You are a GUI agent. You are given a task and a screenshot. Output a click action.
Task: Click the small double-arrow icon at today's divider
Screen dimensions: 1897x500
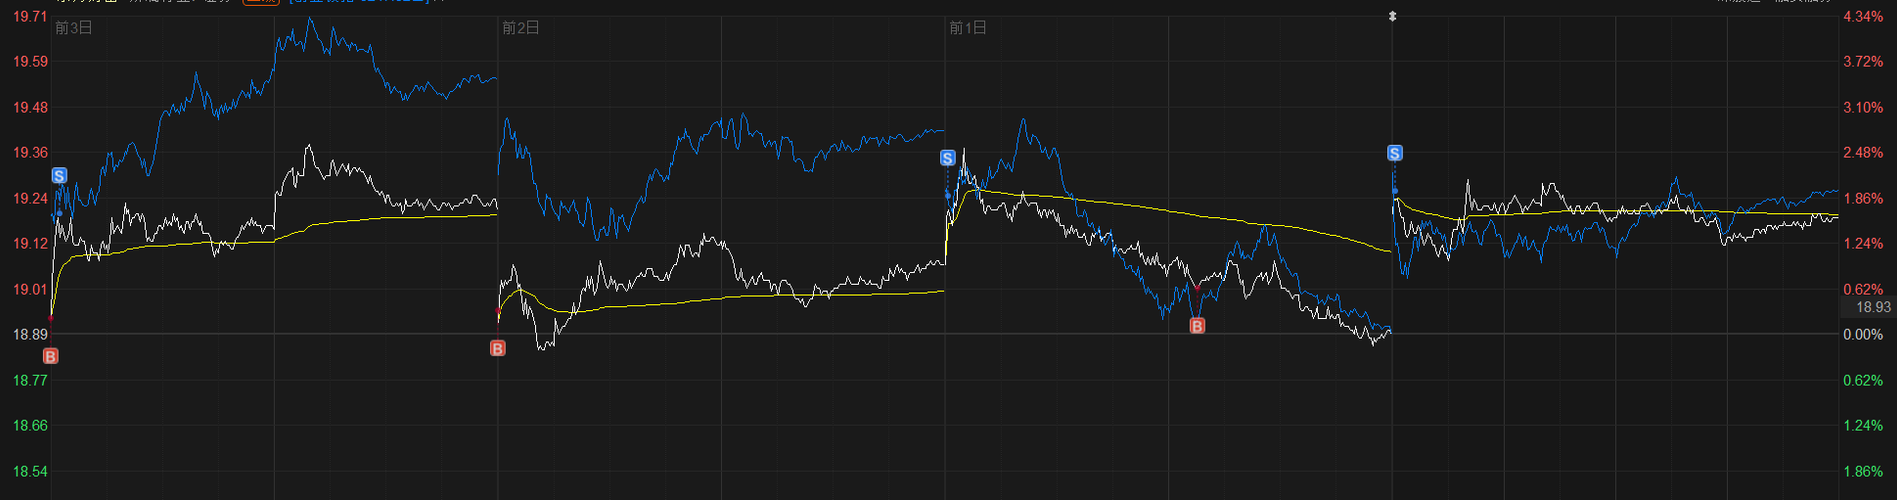pos(1392,17)
